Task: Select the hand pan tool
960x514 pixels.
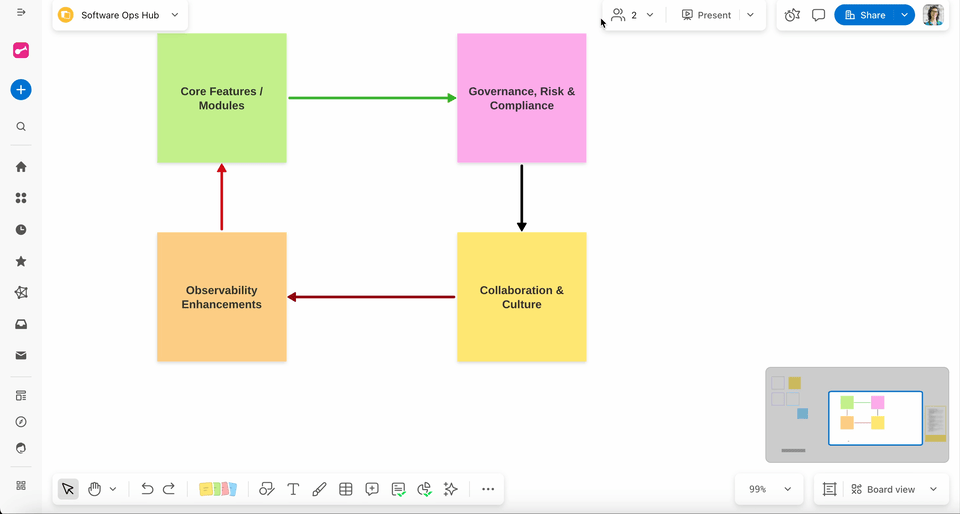Action: pos(94,489)
